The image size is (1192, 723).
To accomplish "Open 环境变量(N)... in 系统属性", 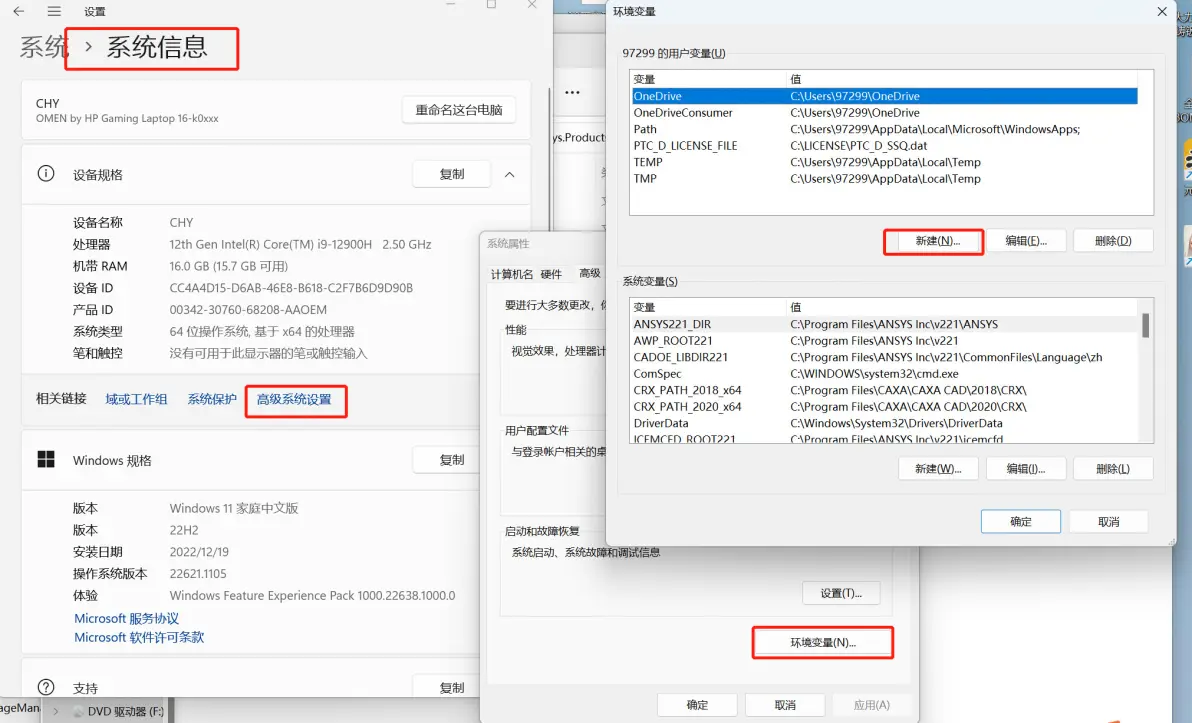I will [823, 642].
